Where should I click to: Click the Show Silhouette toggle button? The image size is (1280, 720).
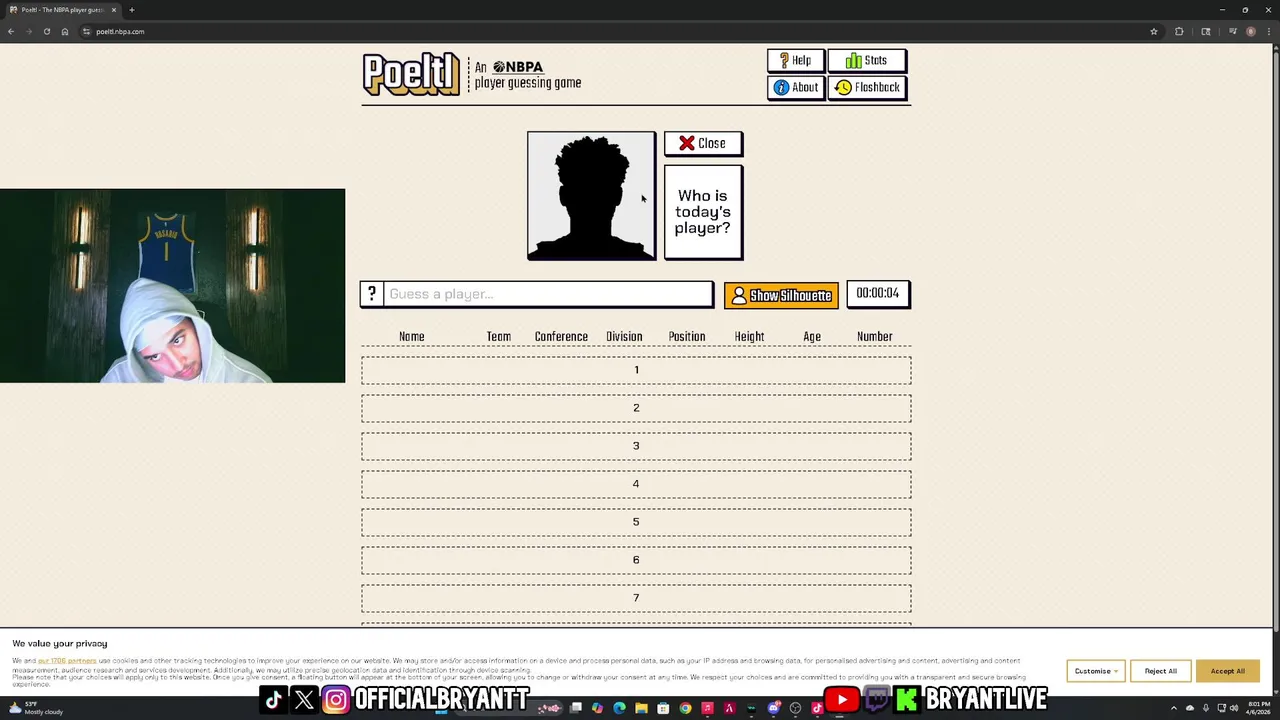point(781,296)
